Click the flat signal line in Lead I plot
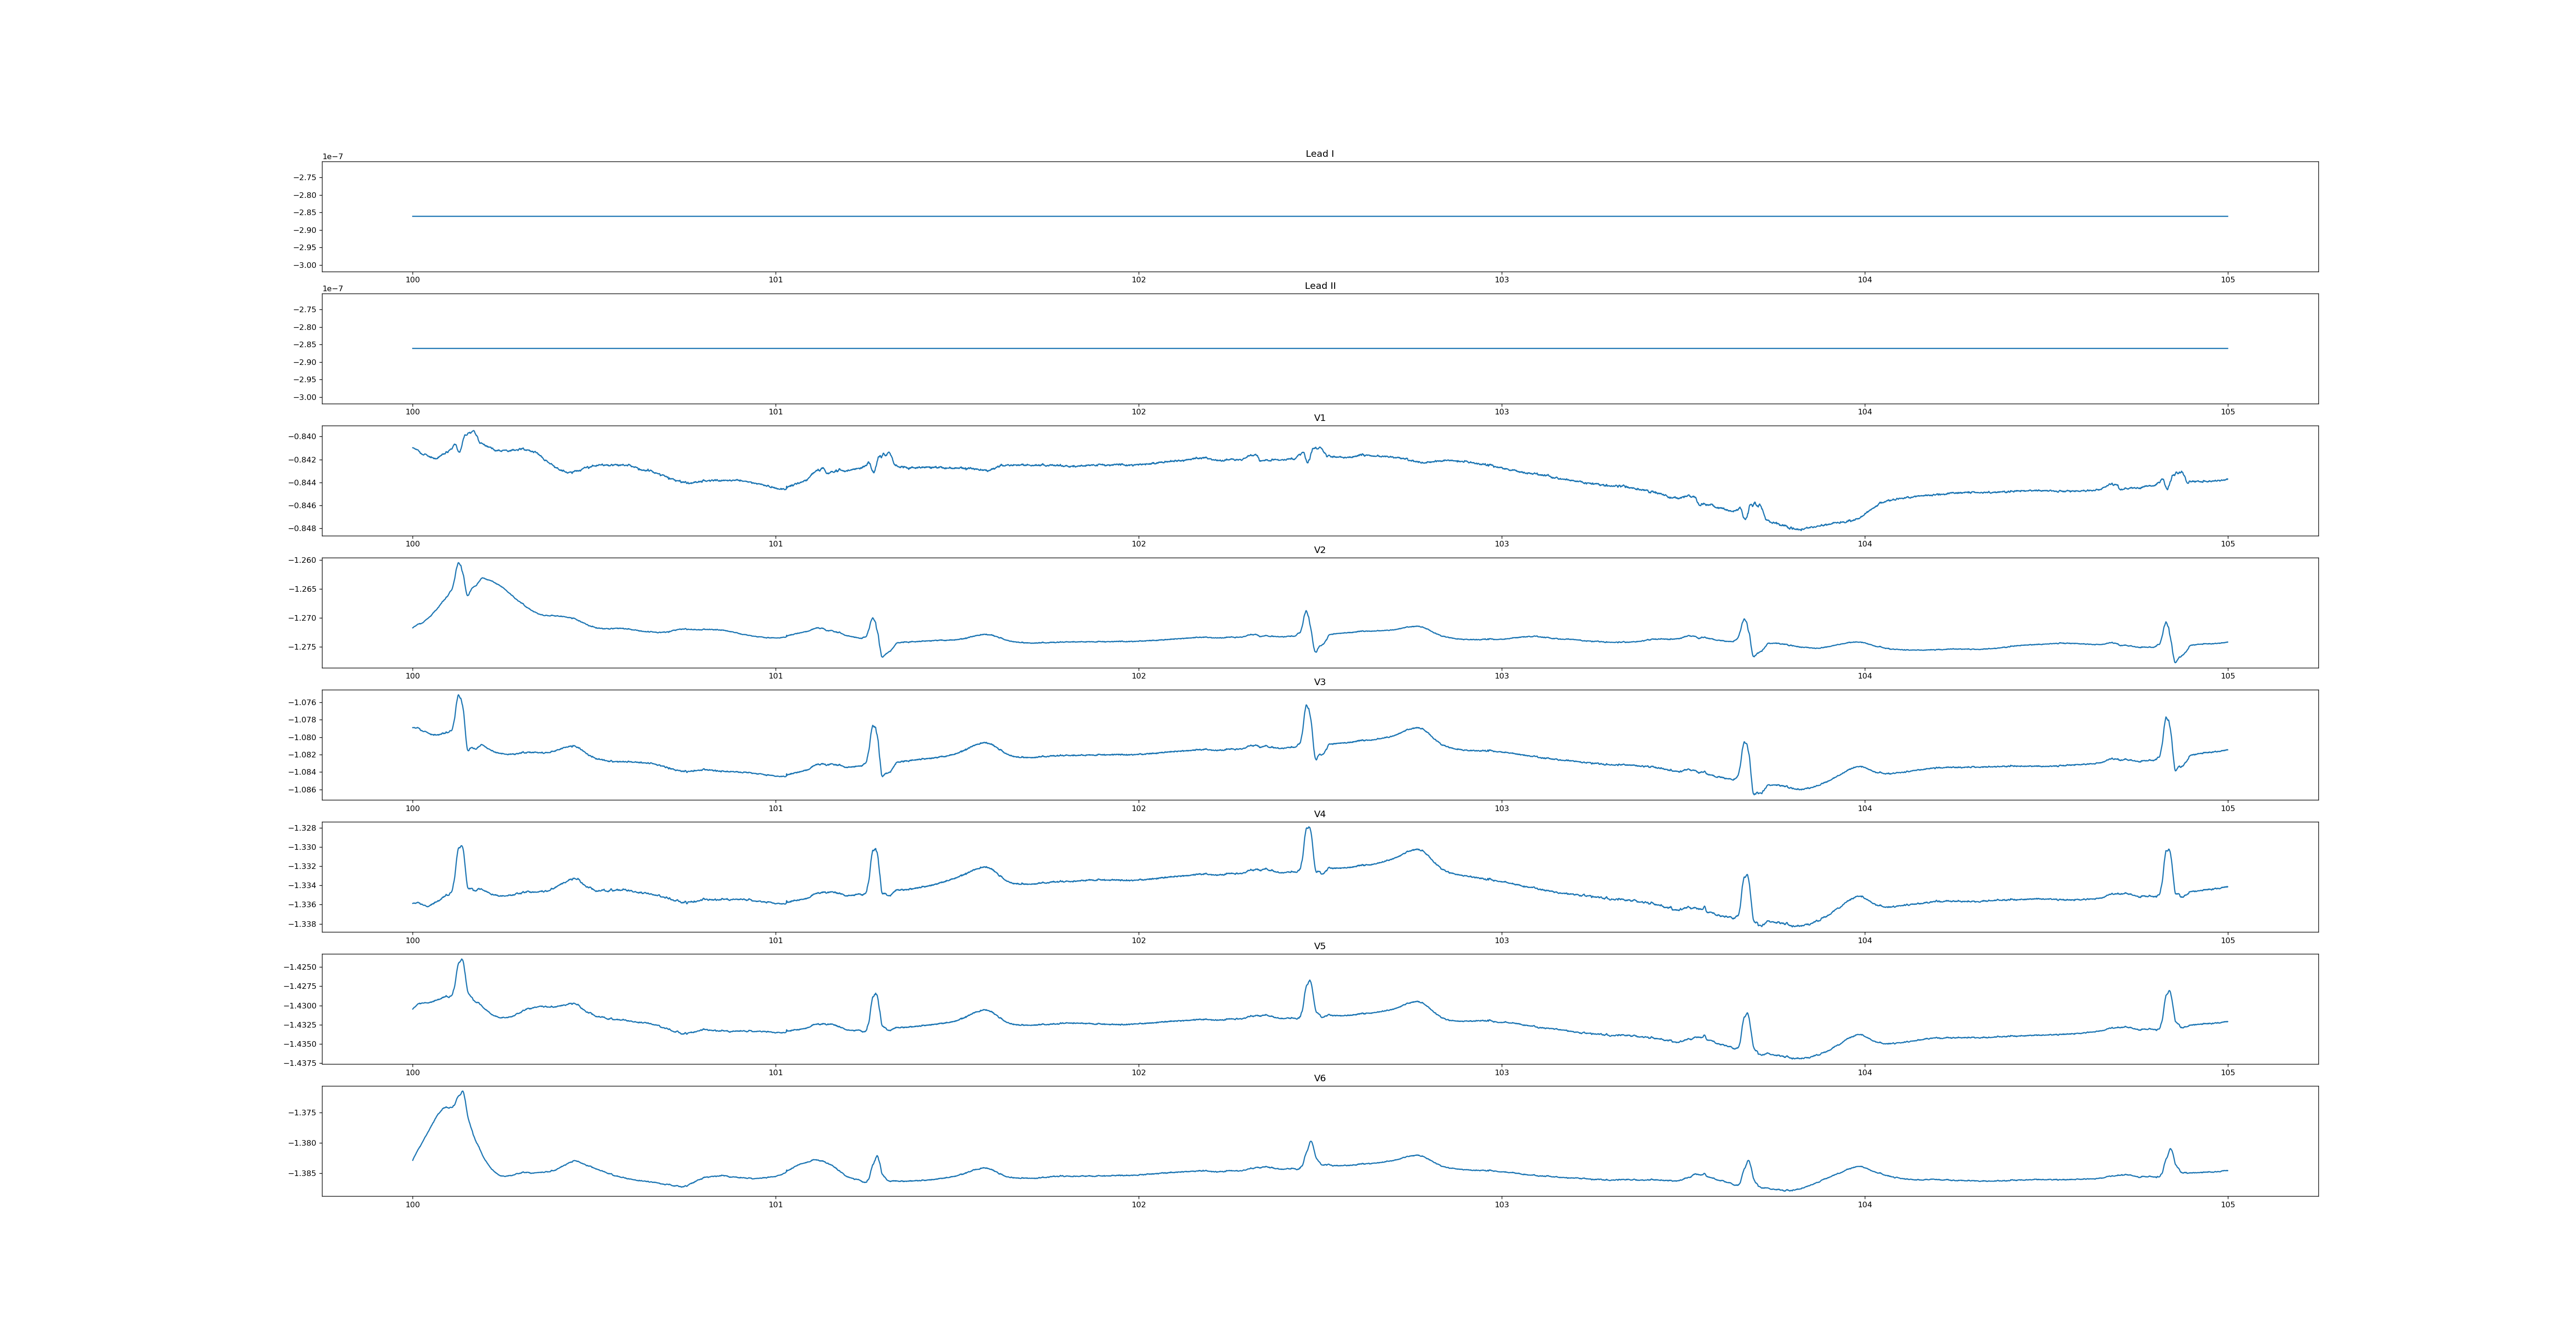This screenshot has height=1344, width=2576. click(1300, 216)
